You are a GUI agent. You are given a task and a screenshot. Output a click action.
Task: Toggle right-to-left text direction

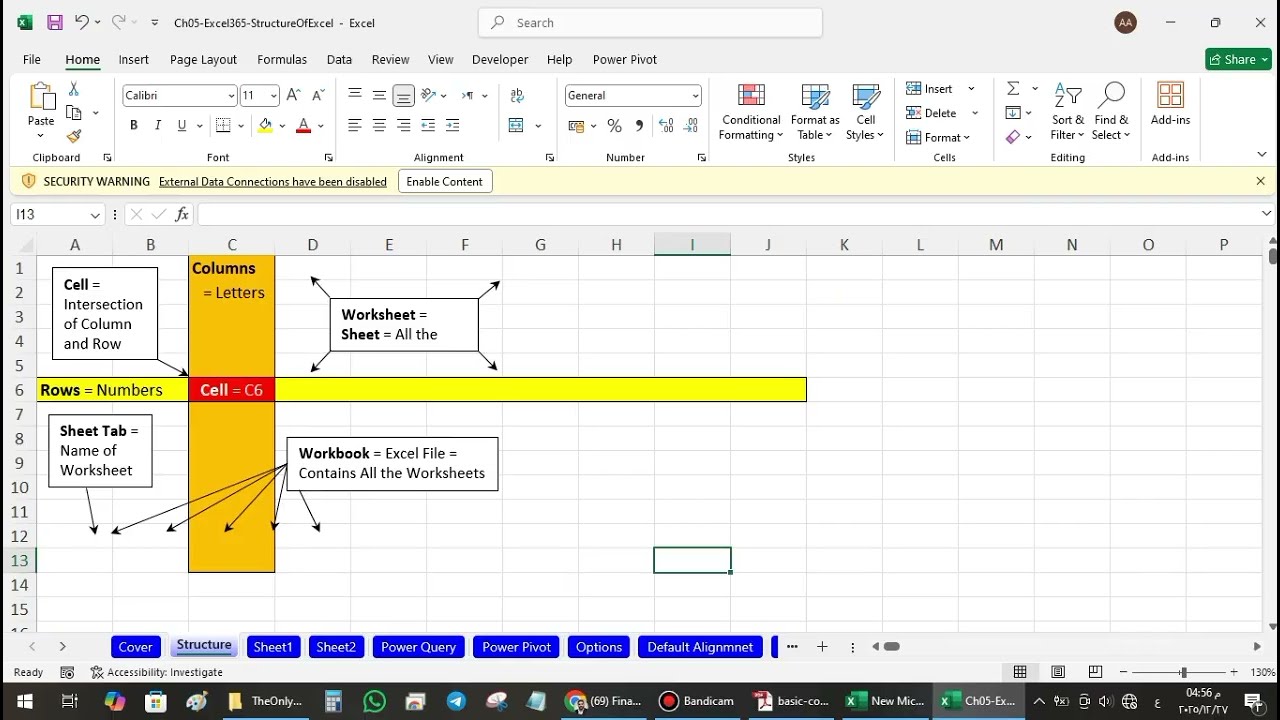tap(467, 95)
